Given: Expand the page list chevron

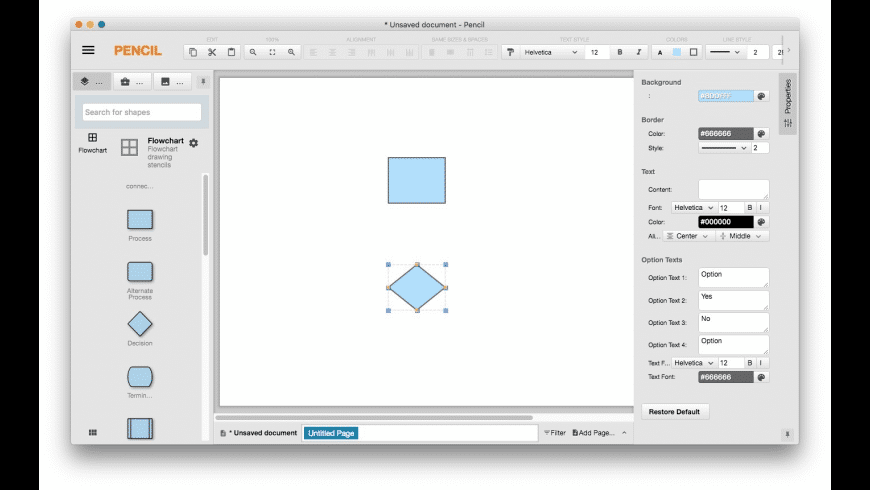Looking at the screenshot, I should 624,433.
